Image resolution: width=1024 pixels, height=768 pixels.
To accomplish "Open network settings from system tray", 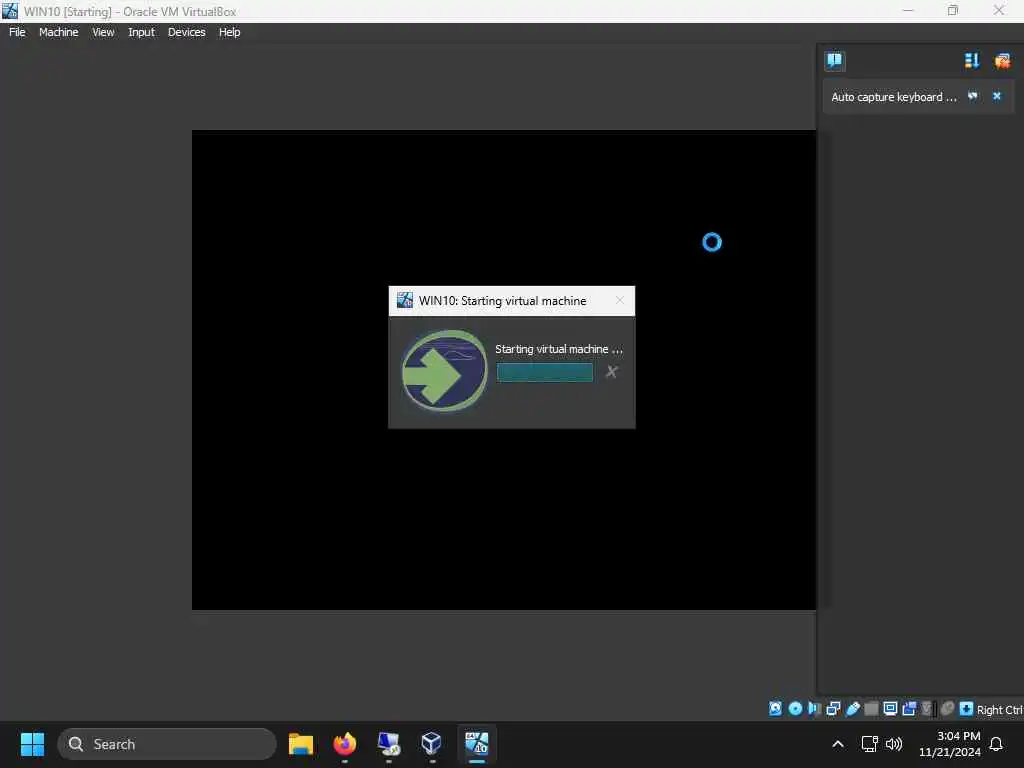I will 869,744.
